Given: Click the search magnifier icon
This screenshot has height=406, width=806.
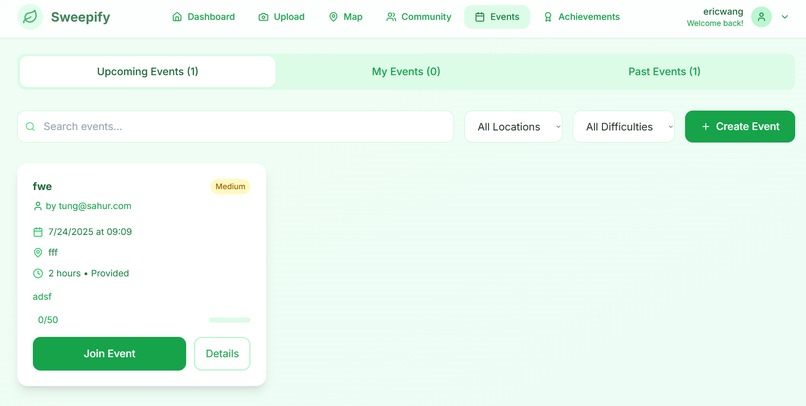Looking at the screenshot, I should pos(30,126).
